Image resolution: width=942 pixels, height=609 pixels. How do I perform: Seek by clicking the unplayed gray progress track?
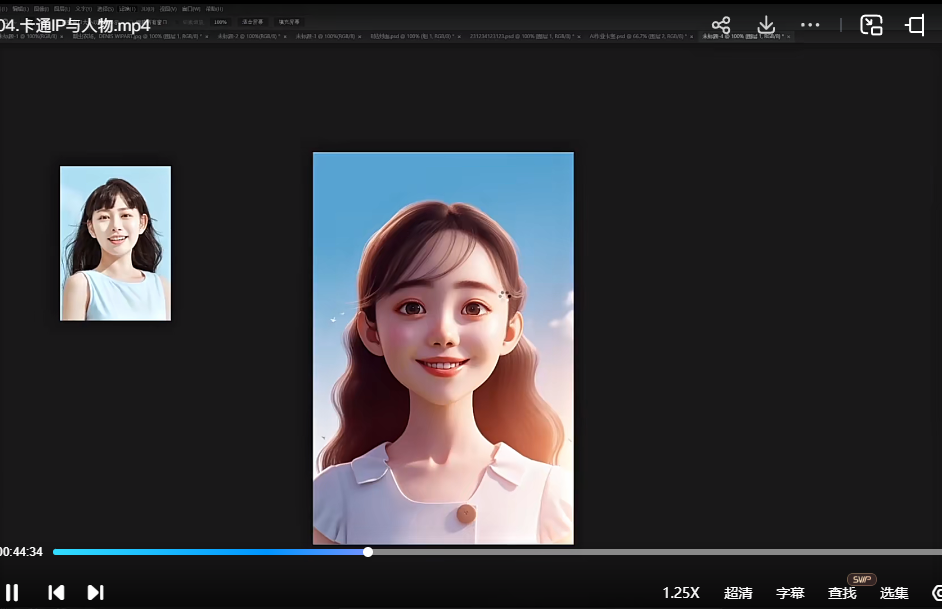coord(657,552)
